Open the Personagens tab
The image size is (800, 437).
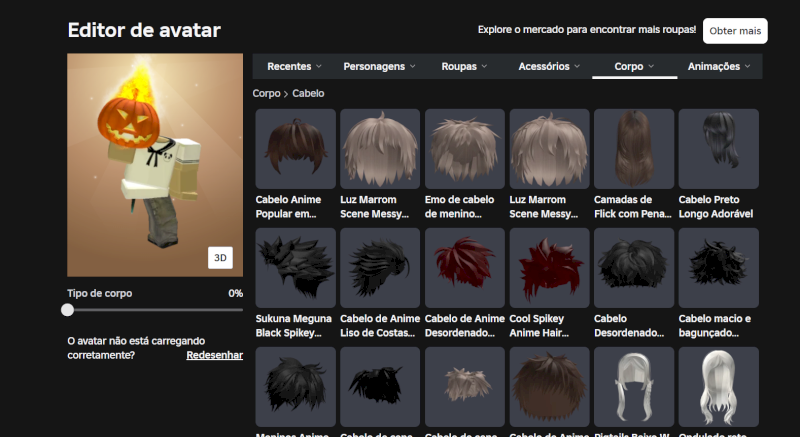coord(379,66)
